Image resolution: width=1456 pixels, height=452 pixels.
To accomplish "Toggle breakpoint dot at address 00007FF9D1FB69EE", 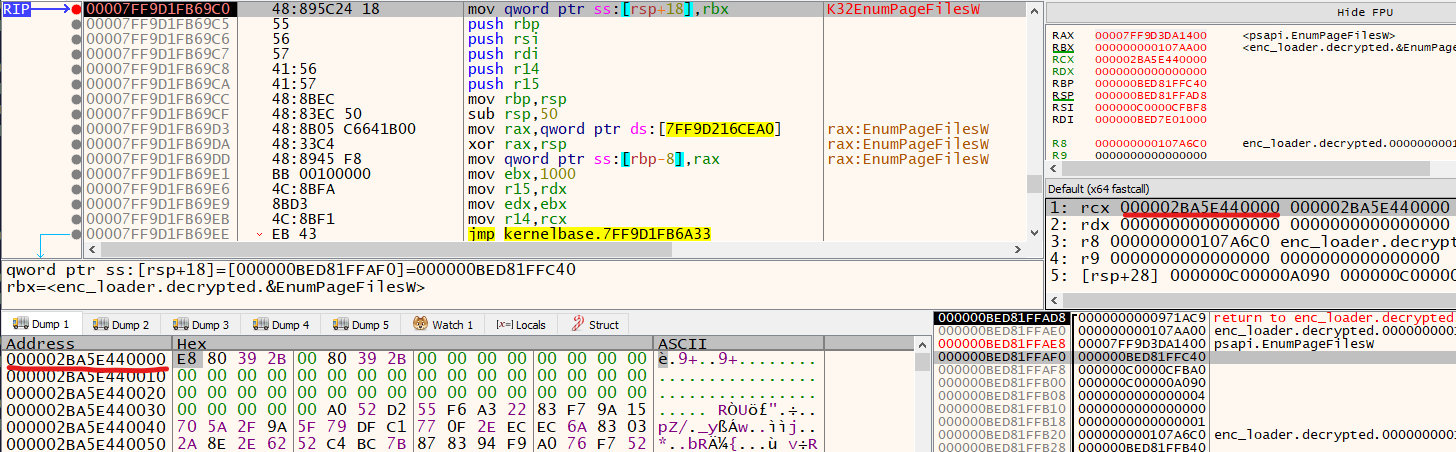I will [76, 234].
